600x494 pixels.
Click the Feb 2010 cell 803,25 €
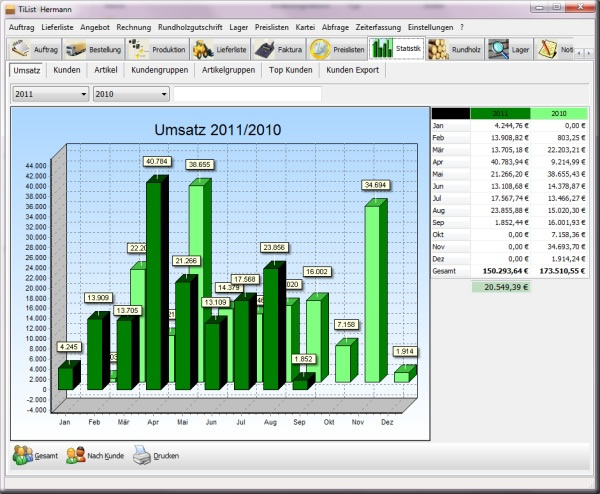(559, 138)
